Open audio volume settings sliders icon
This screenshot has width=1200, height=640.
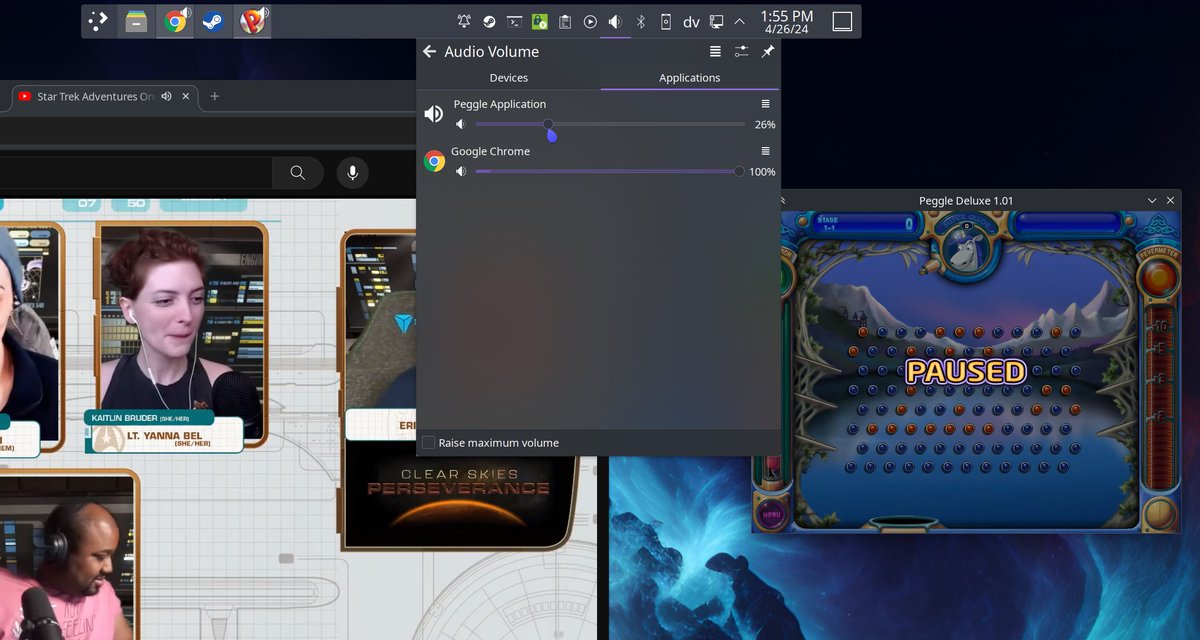pos(741,51)
